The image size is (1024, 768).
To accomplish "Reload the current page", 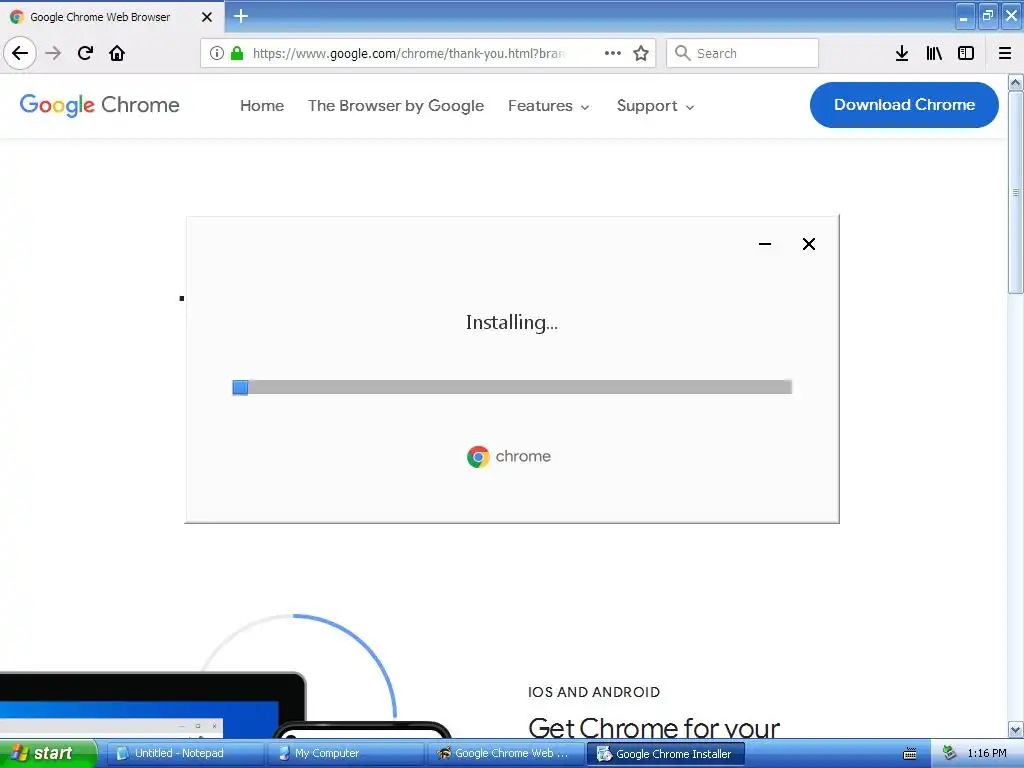I will (85, 53).
